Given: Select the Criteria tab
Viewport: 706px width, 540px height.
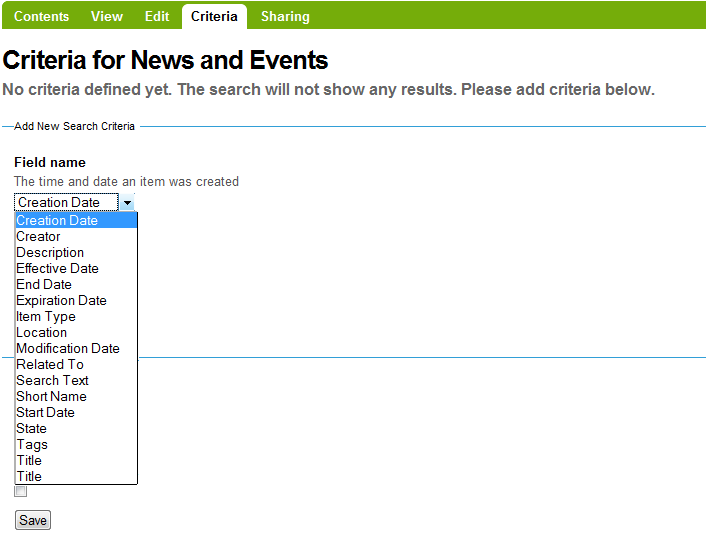Looking at the screenshot, I should point(214,16).
